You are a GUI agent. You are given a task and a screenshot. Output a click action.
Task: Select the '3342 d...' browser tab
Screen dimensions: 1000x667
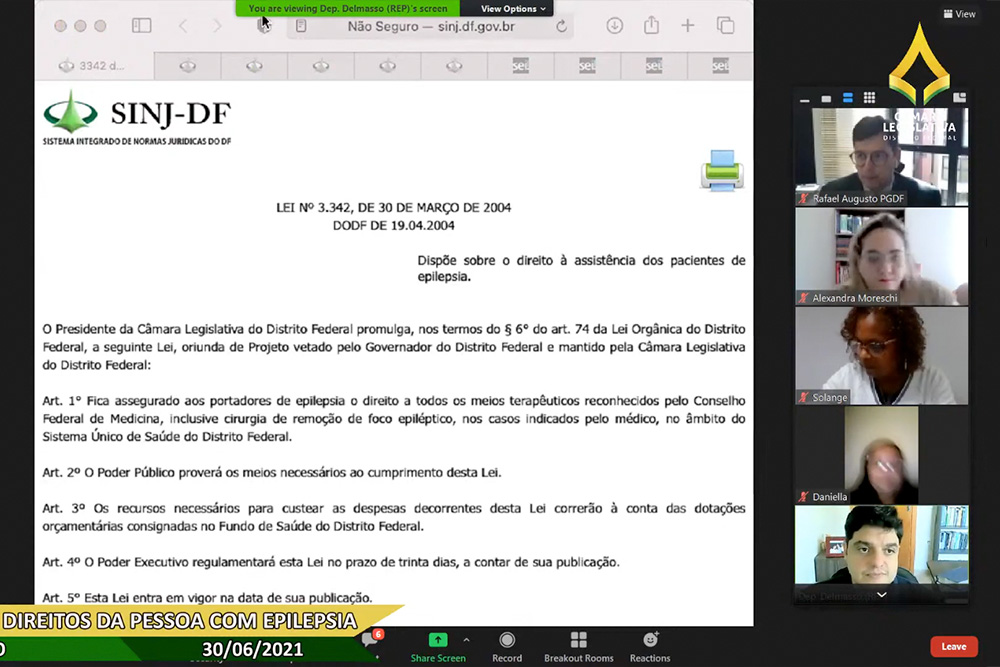coord(95,66)
